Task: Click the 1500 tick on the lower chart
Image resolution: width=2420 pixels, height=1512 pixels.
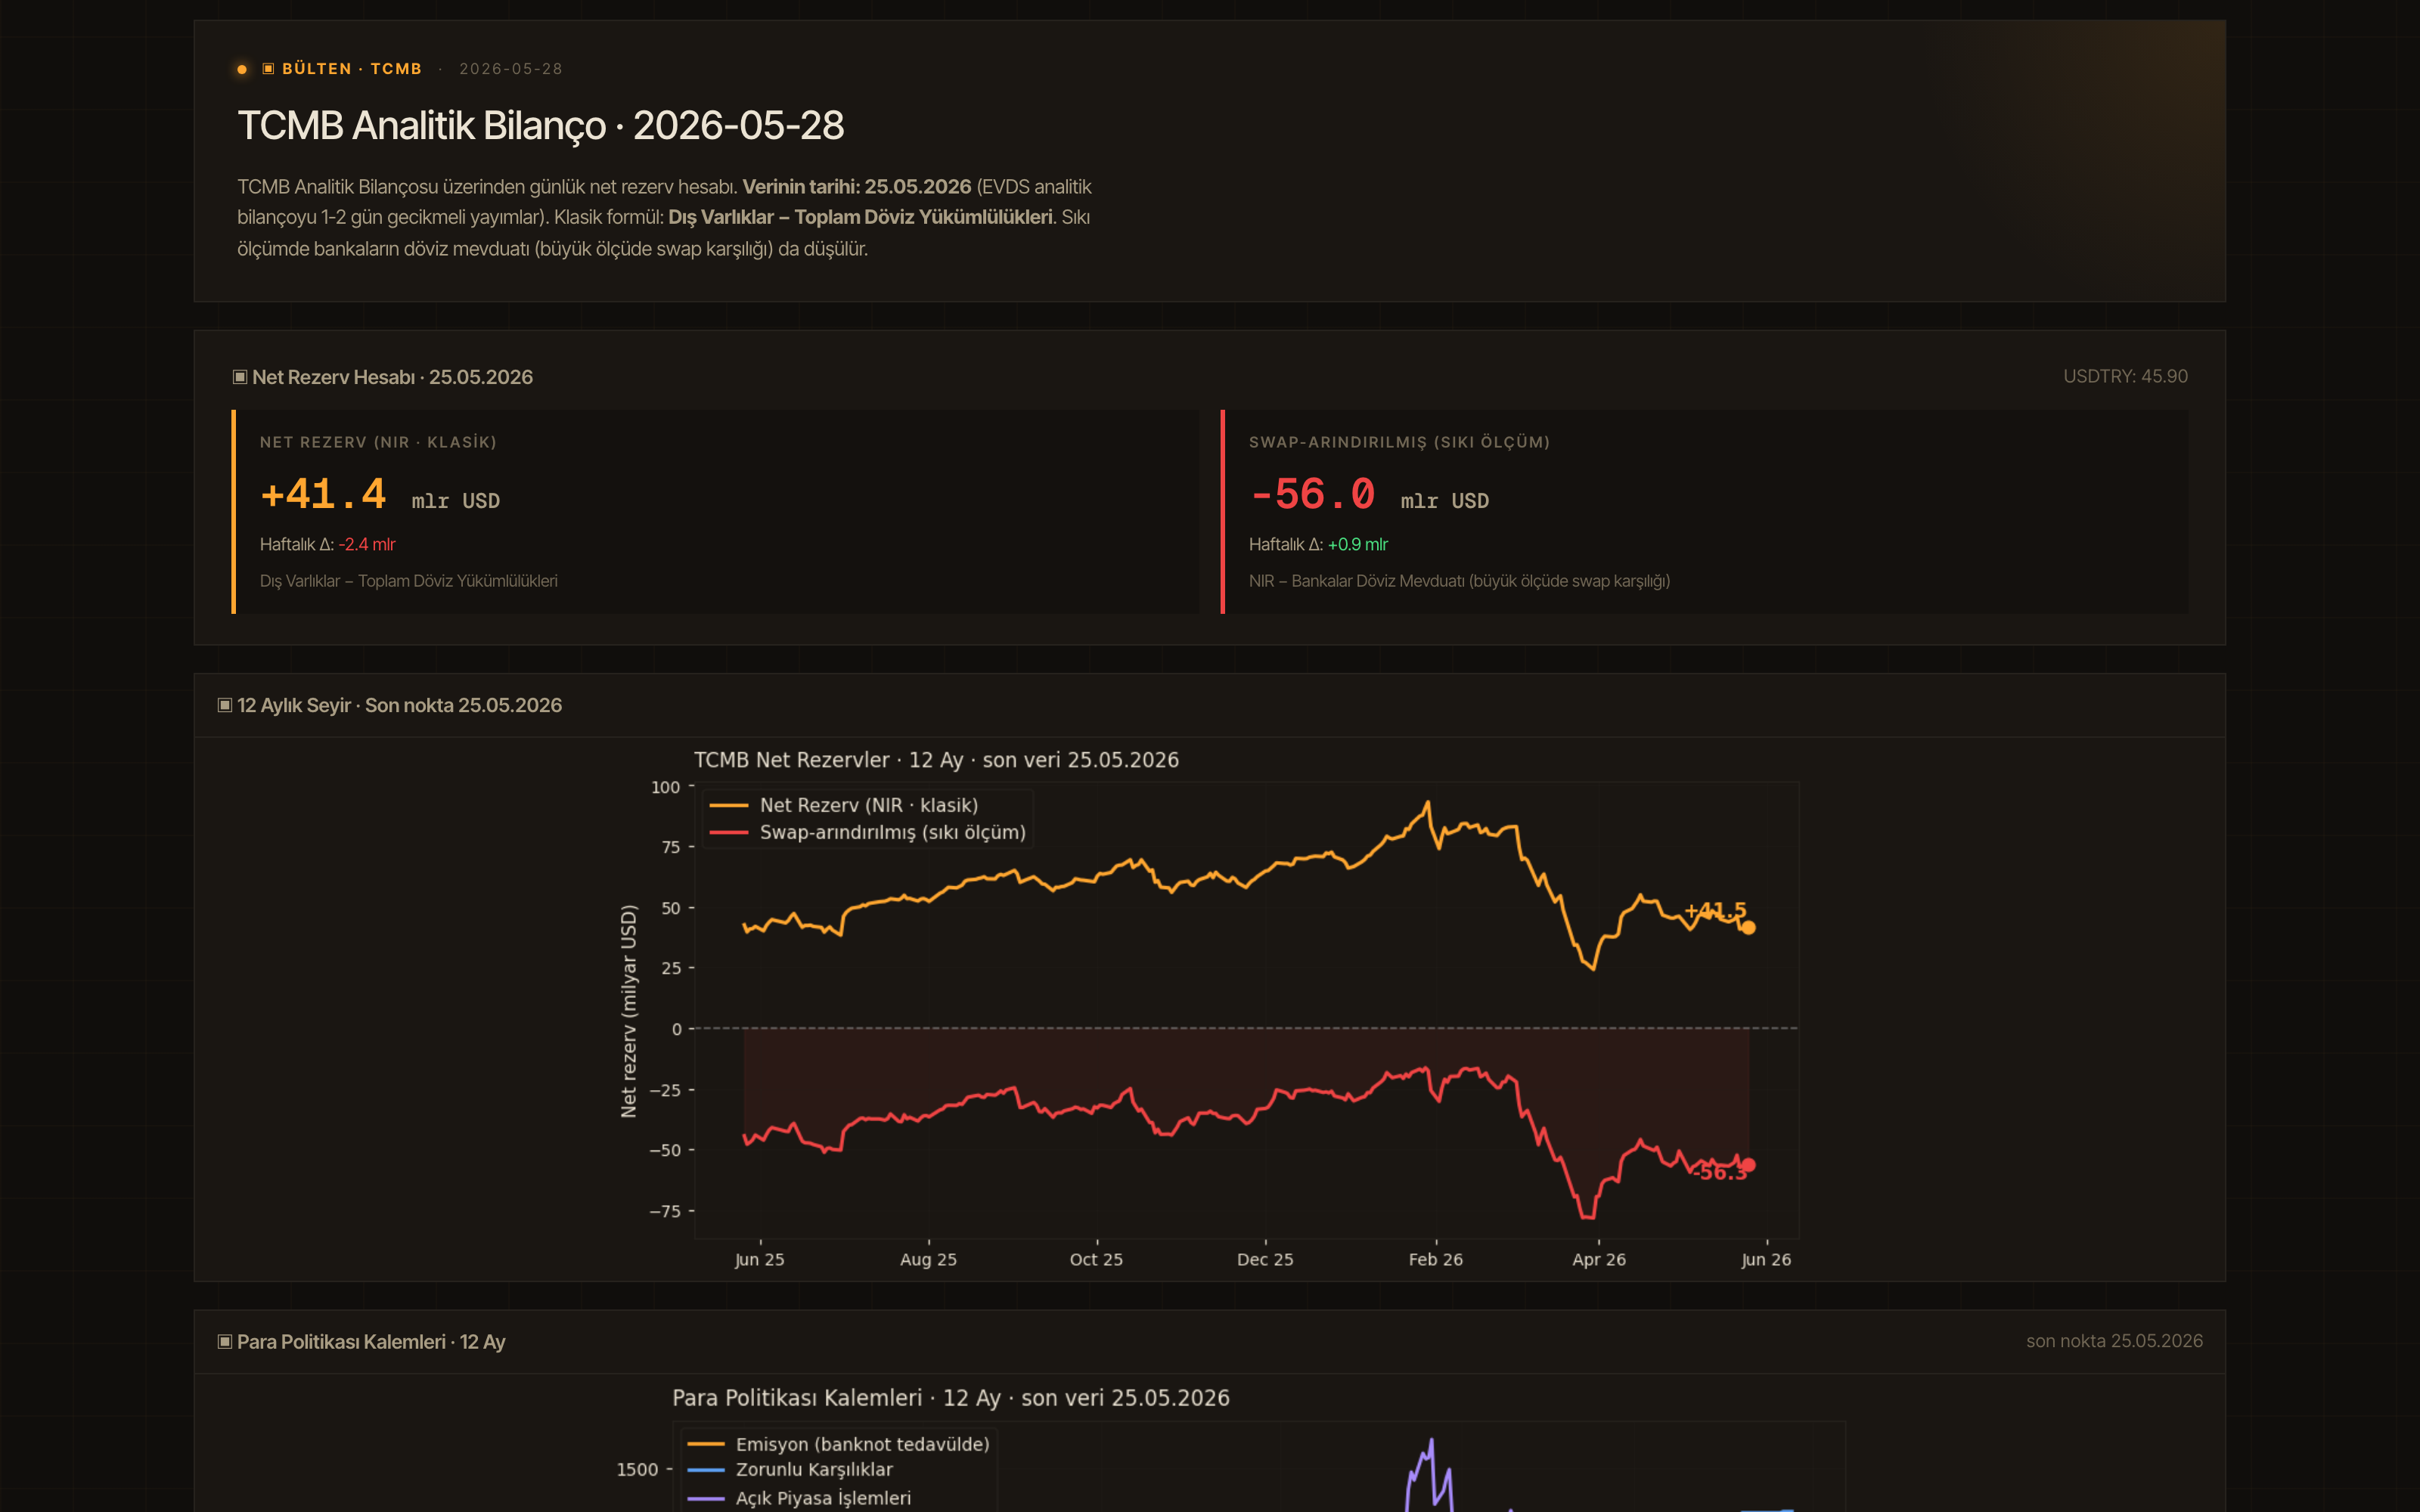Action: pos(637,1470)
